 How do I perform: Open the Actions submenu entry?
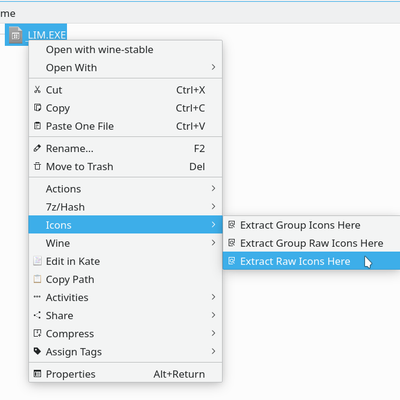click(125, 189)
